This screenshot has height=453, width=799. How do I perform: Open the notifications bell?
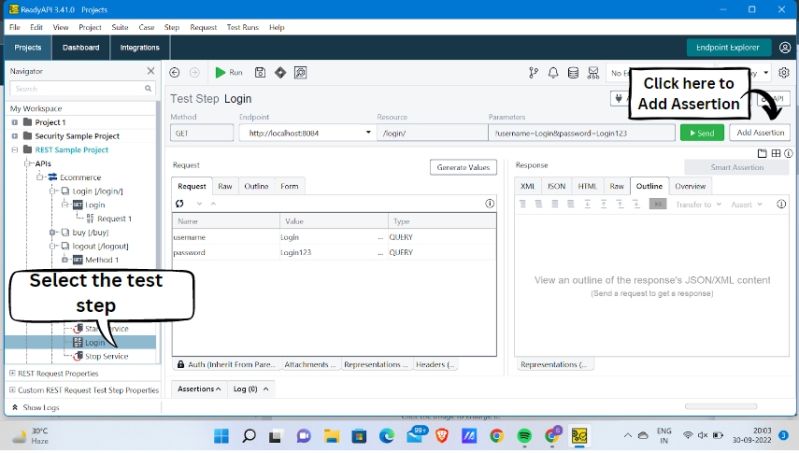(553, 73)
